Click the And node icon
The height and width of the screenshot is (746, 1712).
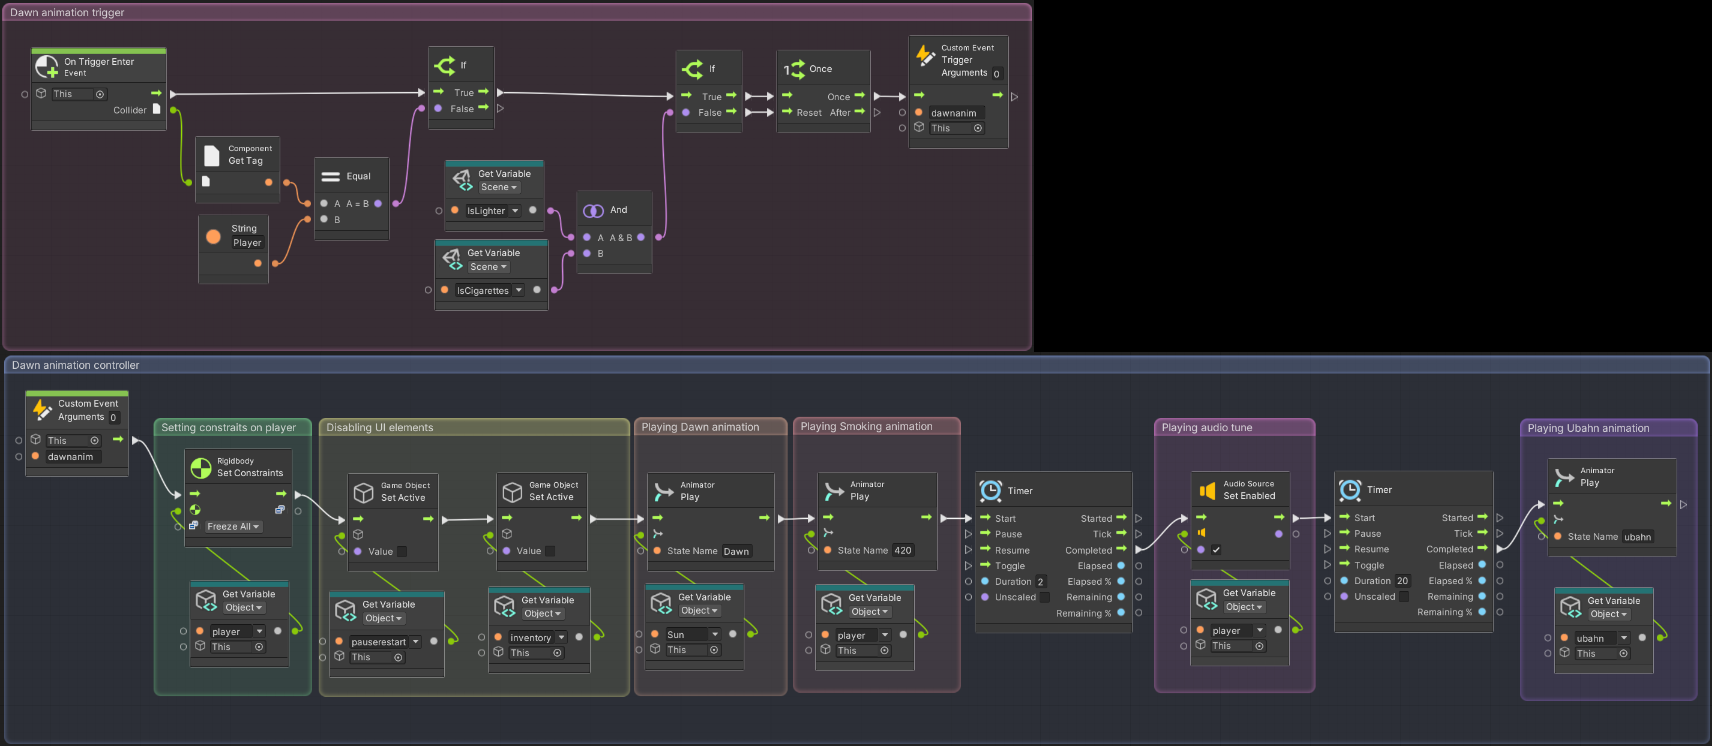(593, 210)
